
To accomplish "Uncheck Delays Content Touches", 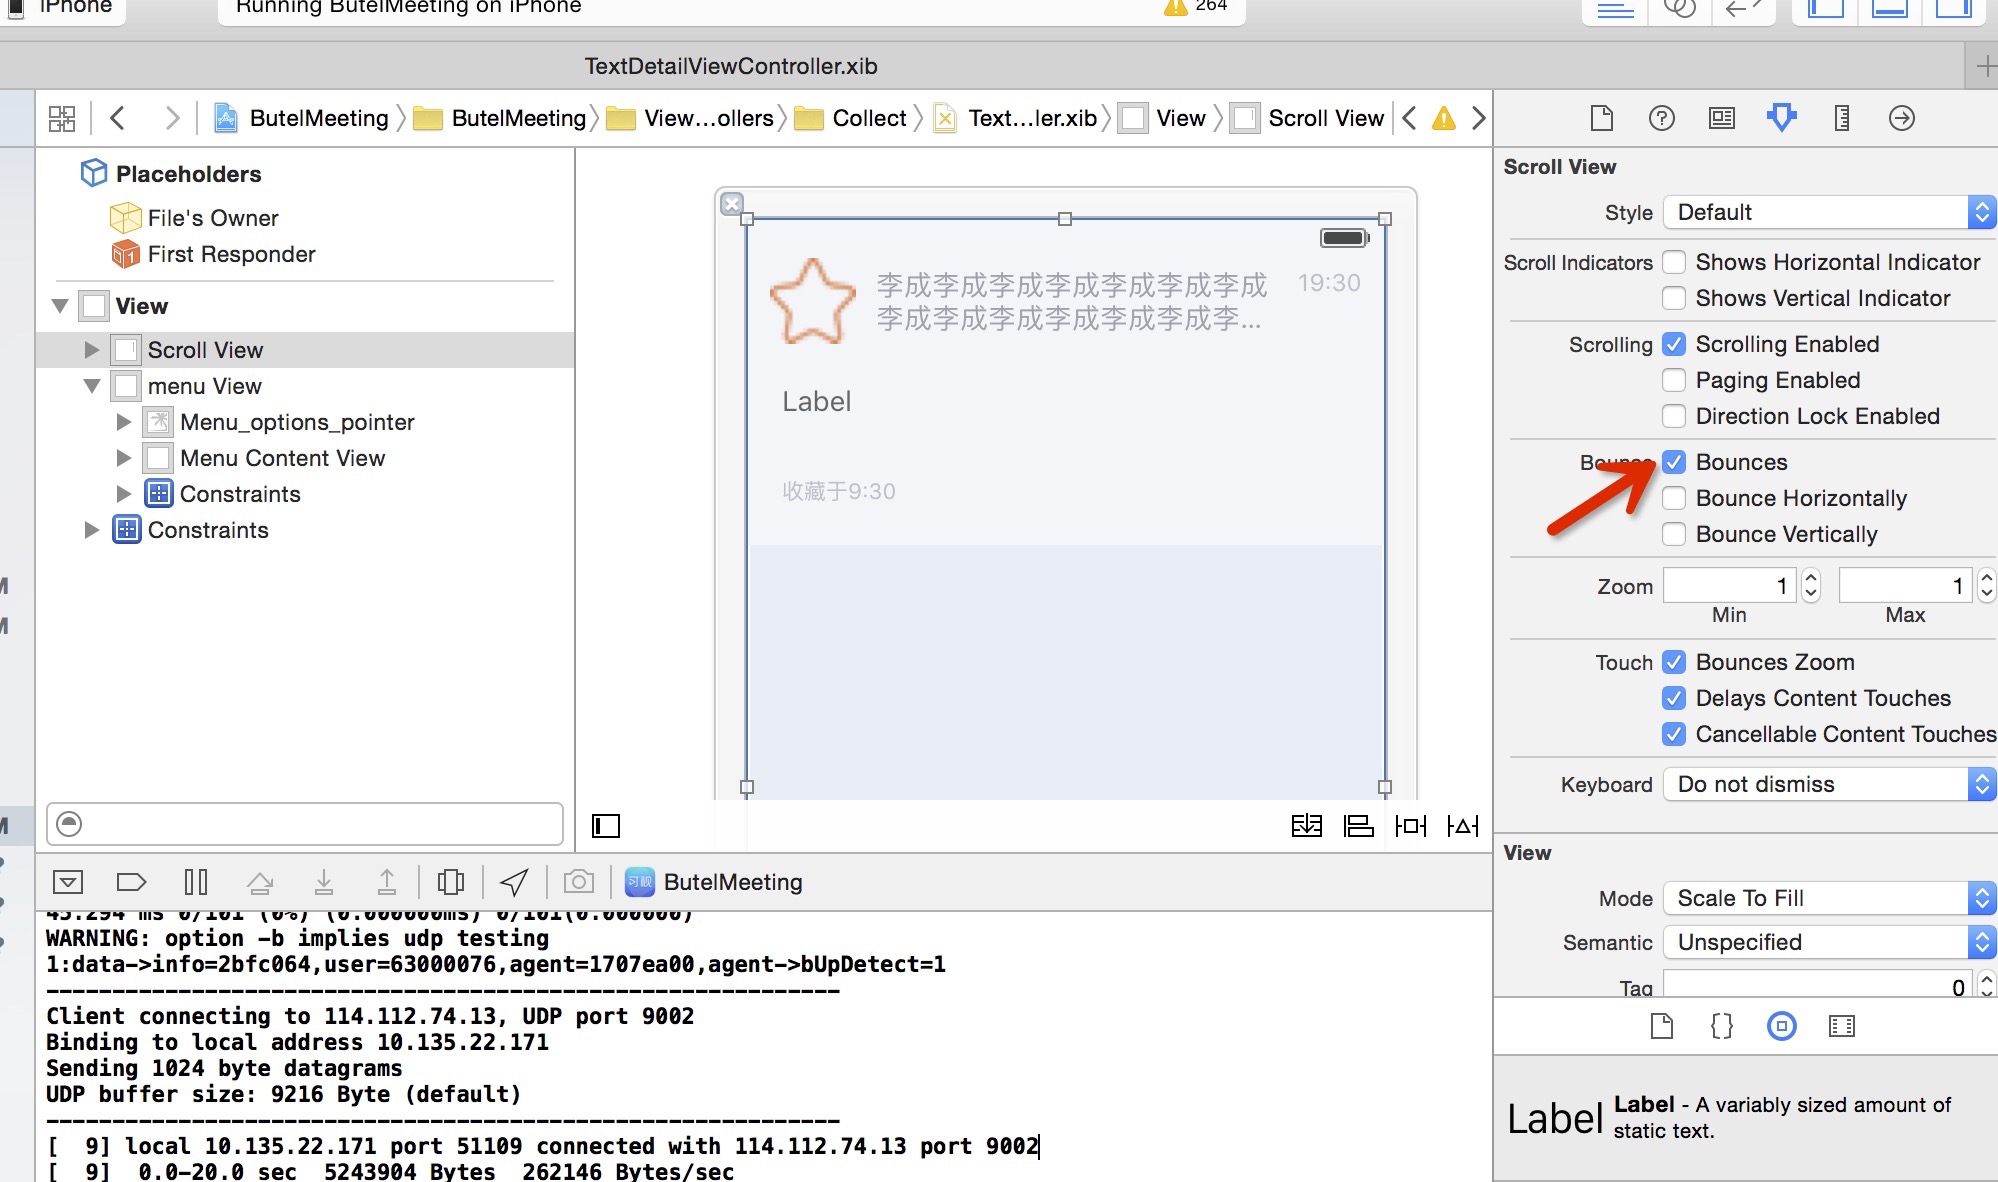I will pyautogui.click(x=1674, y=698).
